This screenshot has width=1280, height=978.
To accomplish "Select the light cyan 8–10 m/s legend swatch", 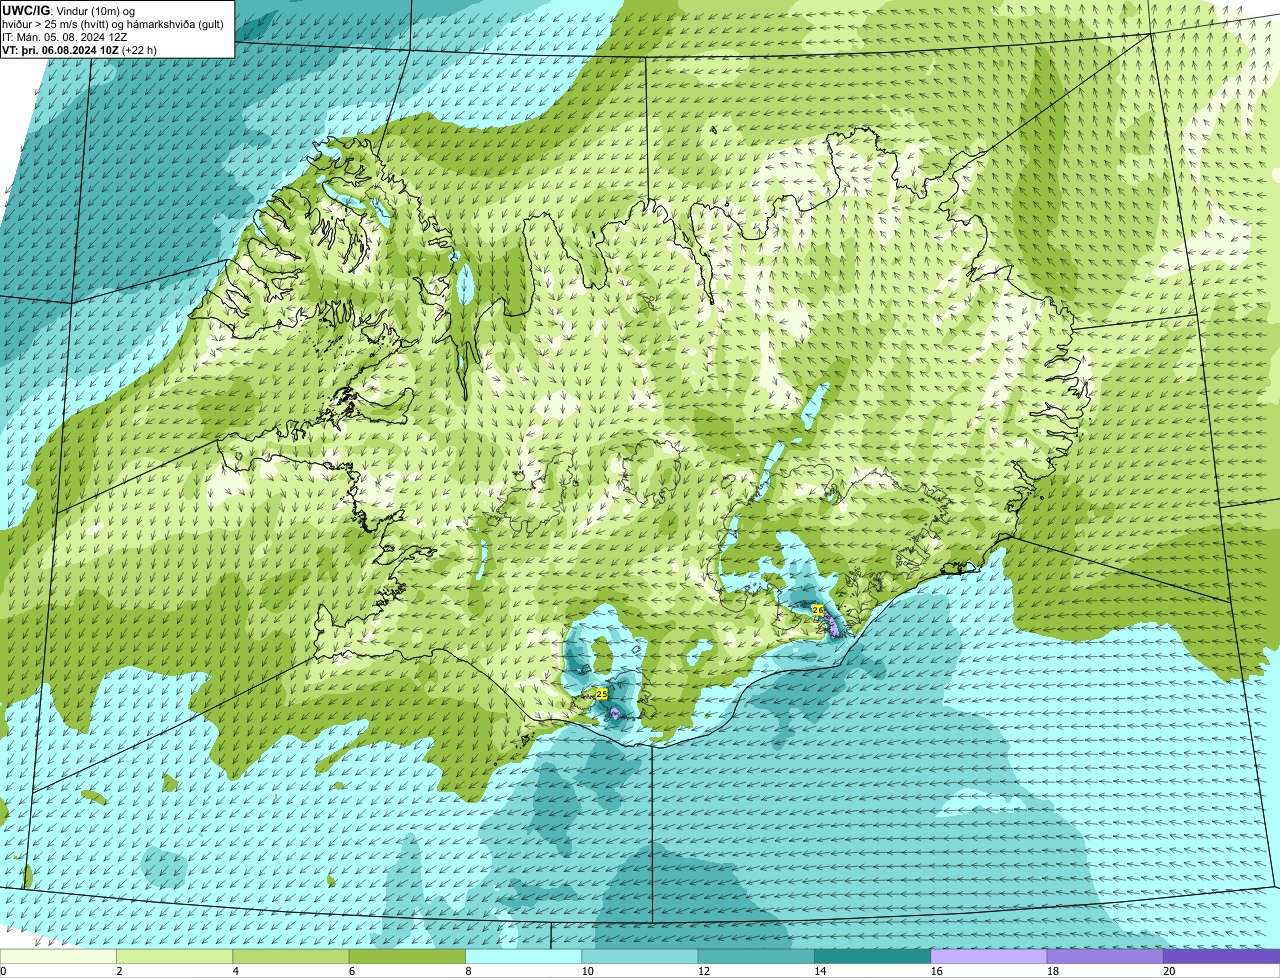I will (524, 956).
